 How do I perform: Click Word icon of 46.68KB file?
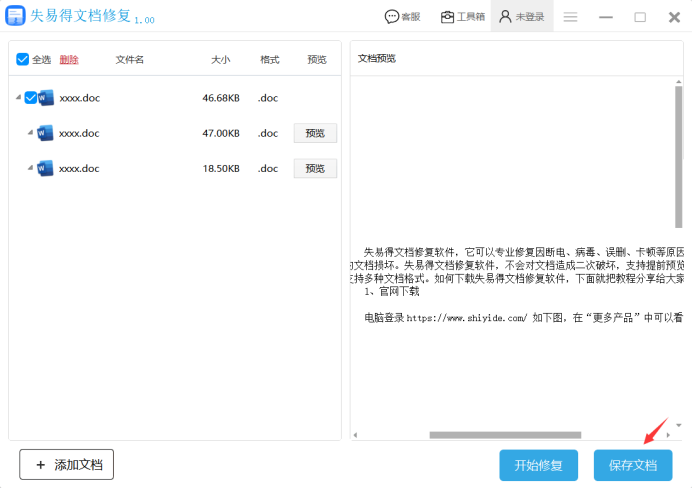[x=46, y=98]
